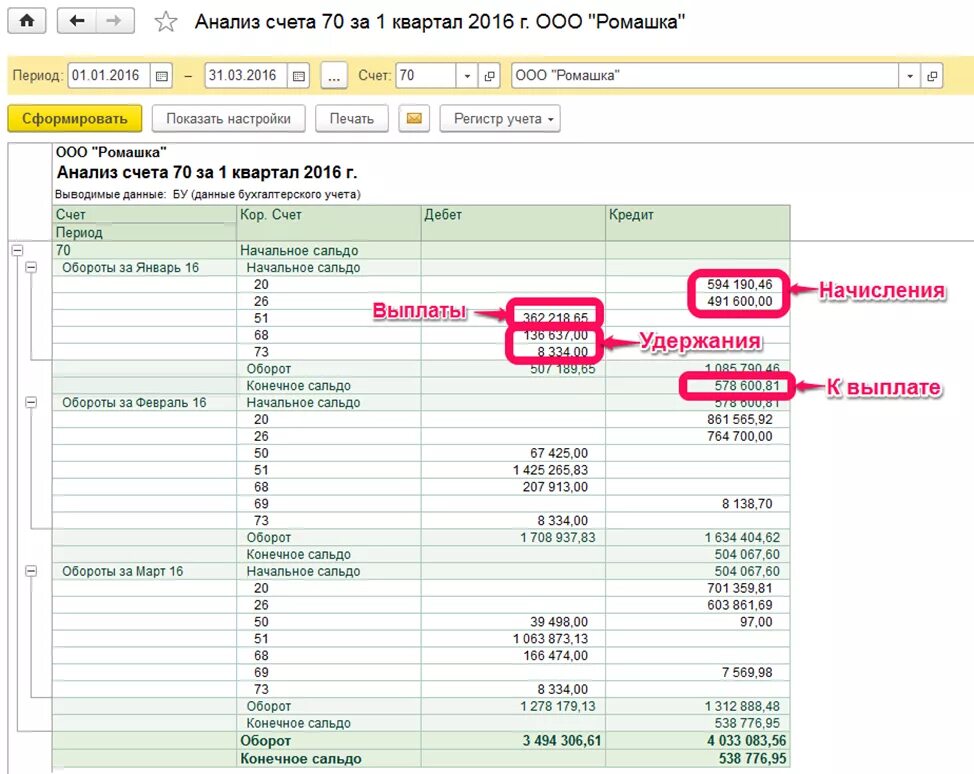Click March credit value 603 861,69
974x774 pixels.
(739, 604)
